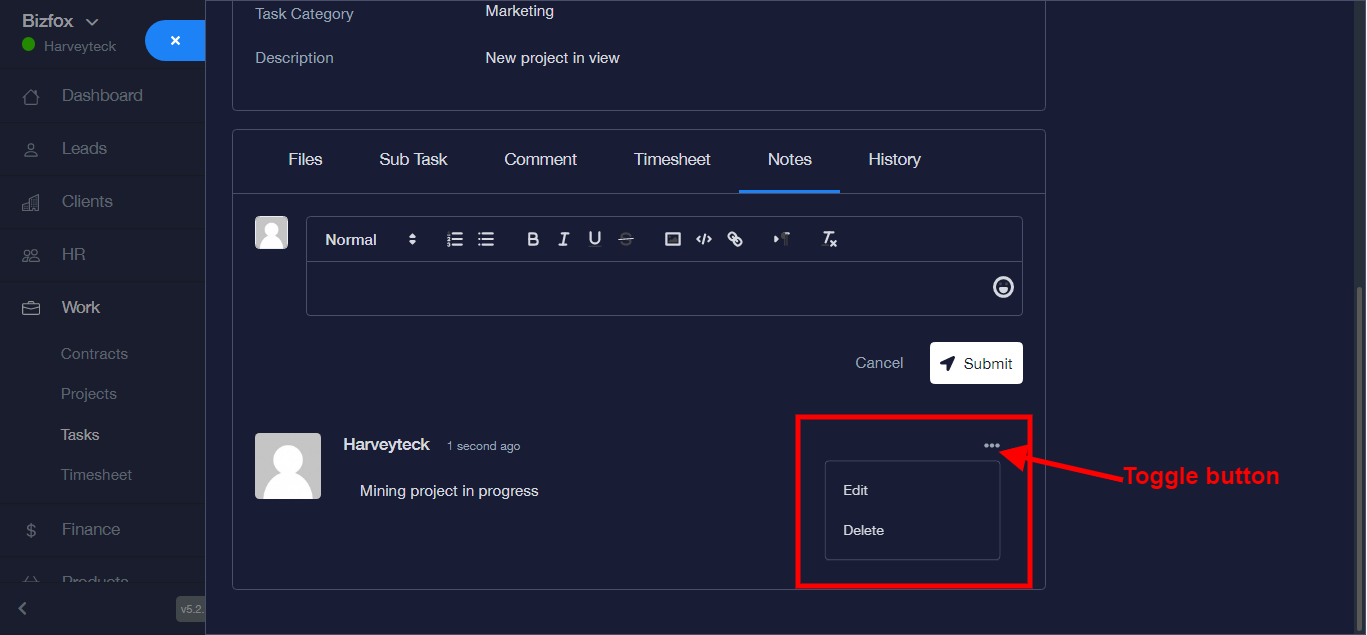
Task: Open the emoji picker in the editor
Action: click(x=1003, y=288)
